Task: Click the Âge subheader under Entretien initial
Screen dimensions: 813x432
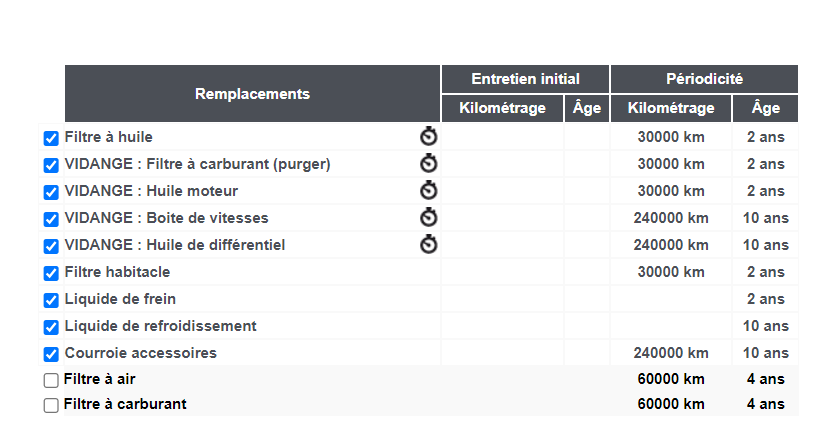Action: [x=586, y=108]
